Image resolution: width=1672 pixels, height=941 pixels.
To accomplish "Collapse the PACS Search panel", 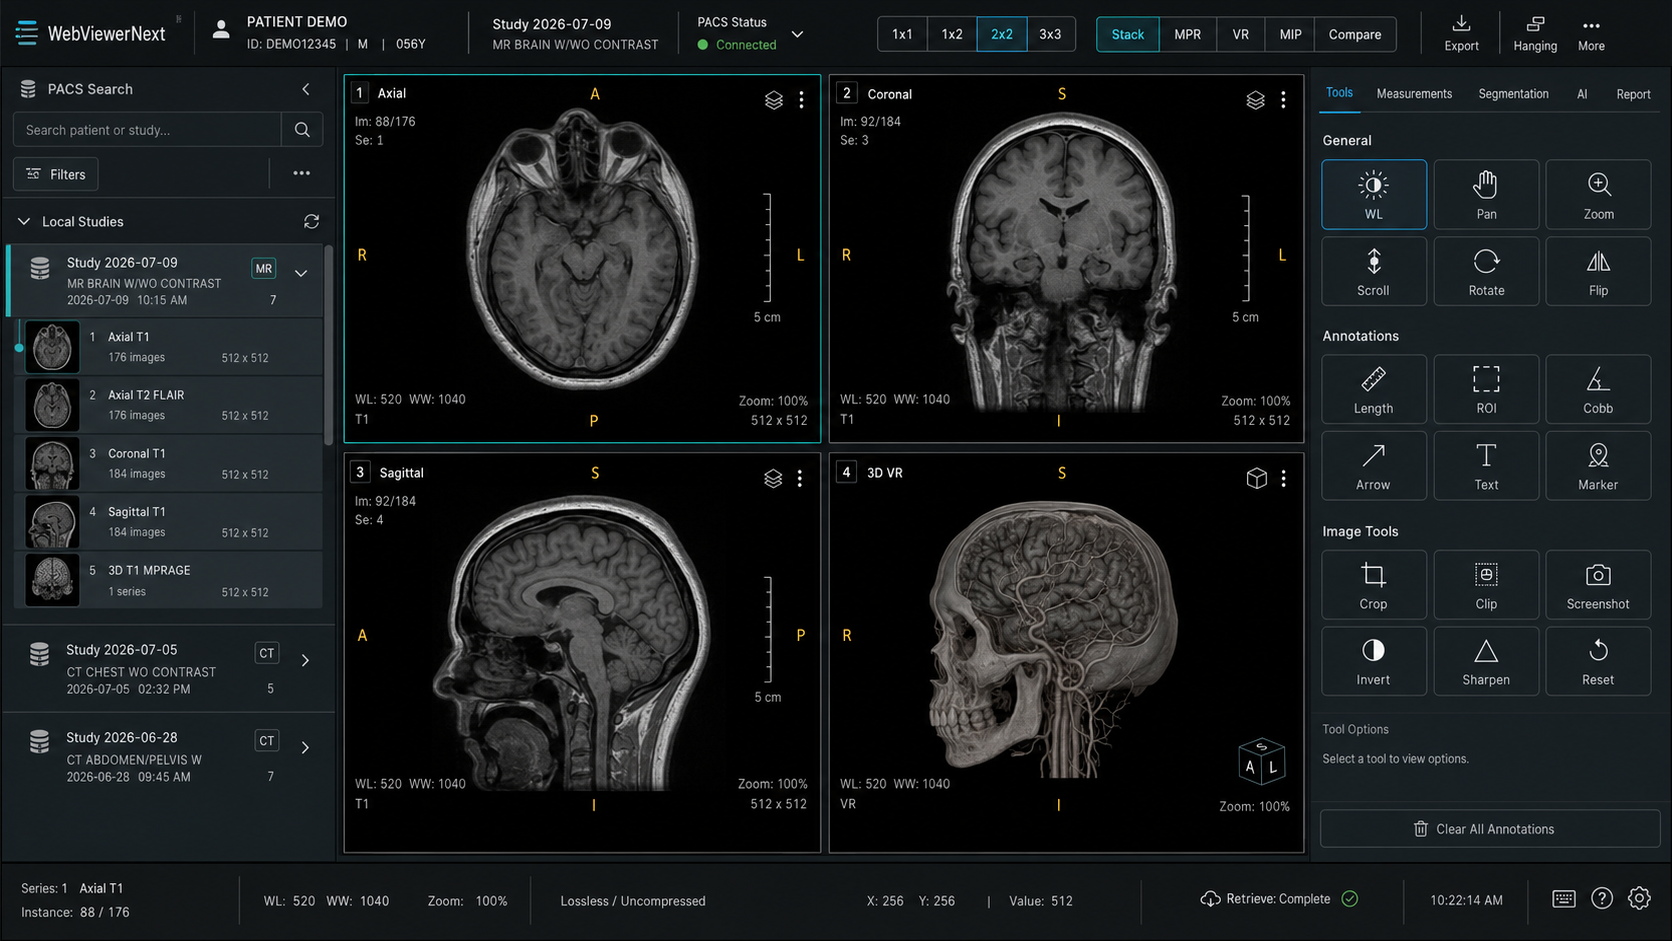I will tap(306, 89).
